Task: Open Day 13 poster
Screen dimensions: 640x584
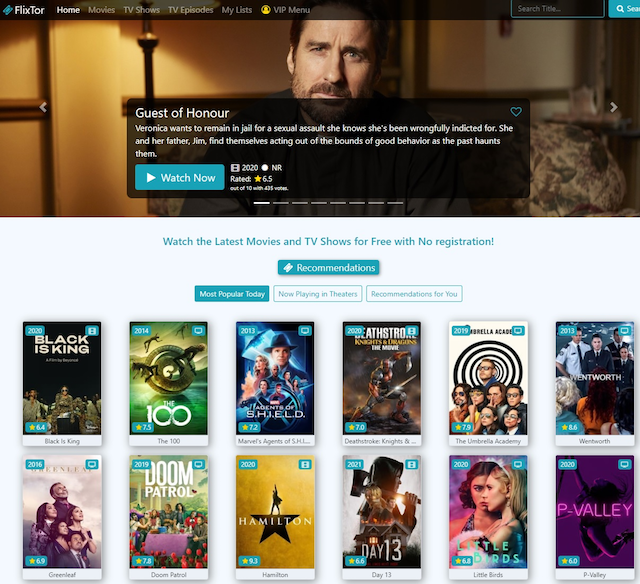Action: coord(382,512)
